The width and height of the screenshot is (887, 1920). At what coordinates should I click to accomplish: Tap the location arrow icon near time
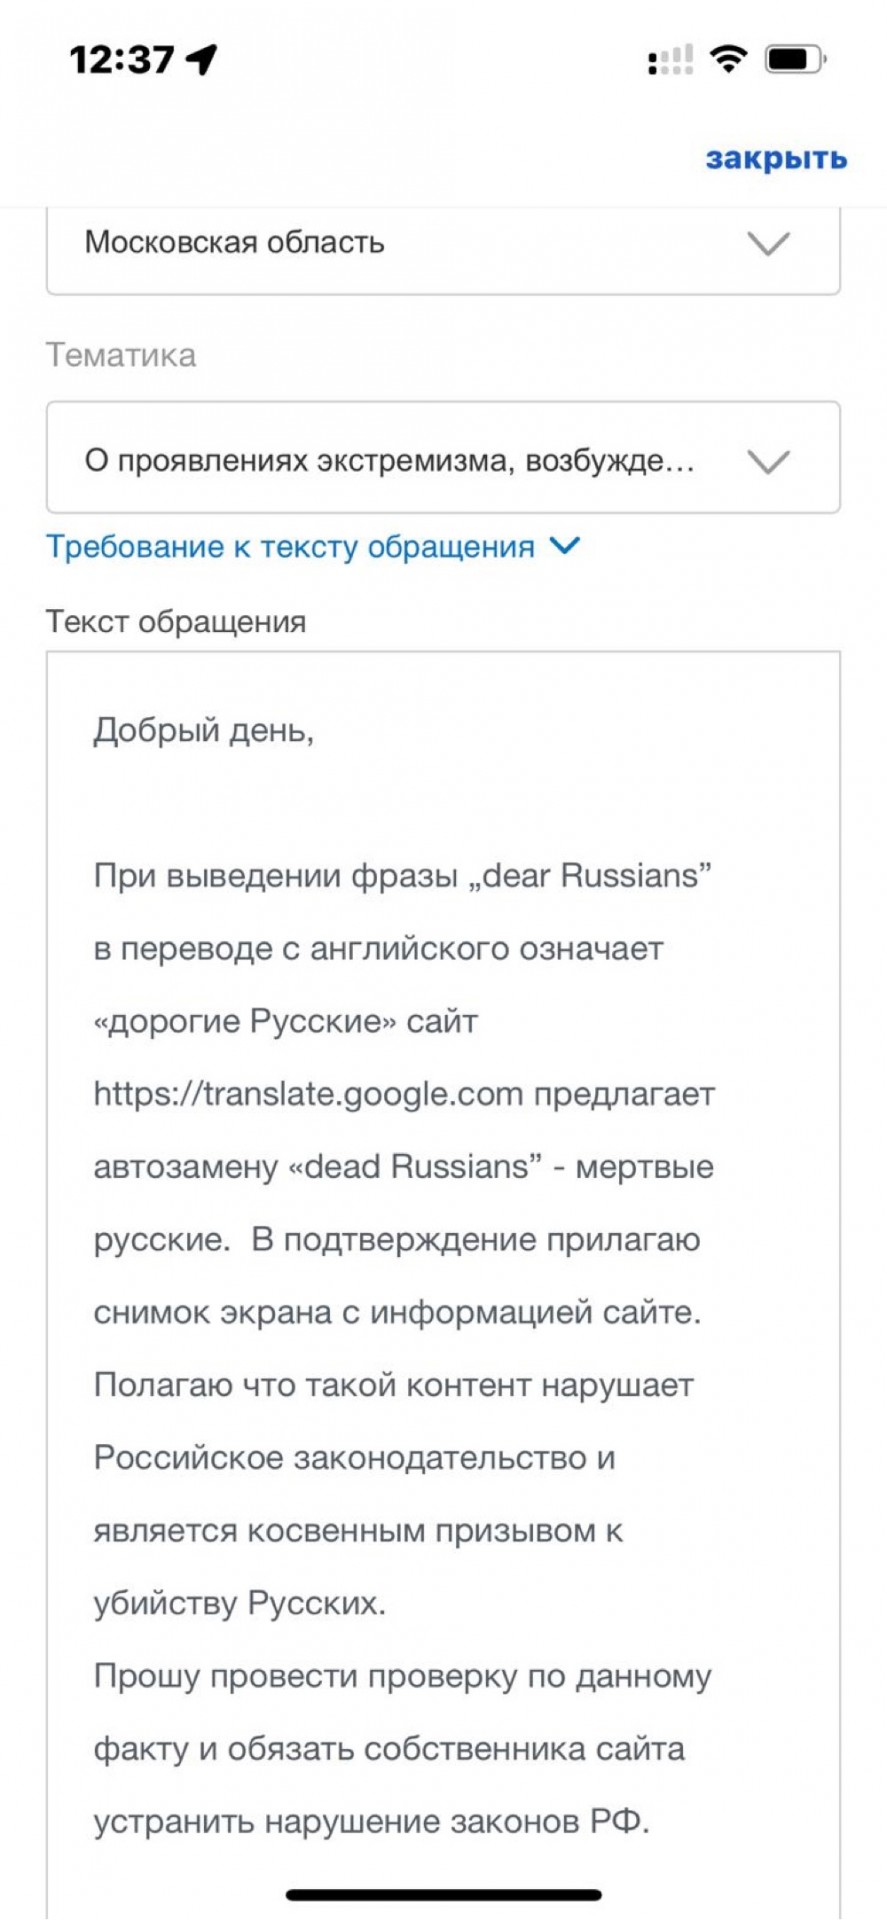click(202, 59)
